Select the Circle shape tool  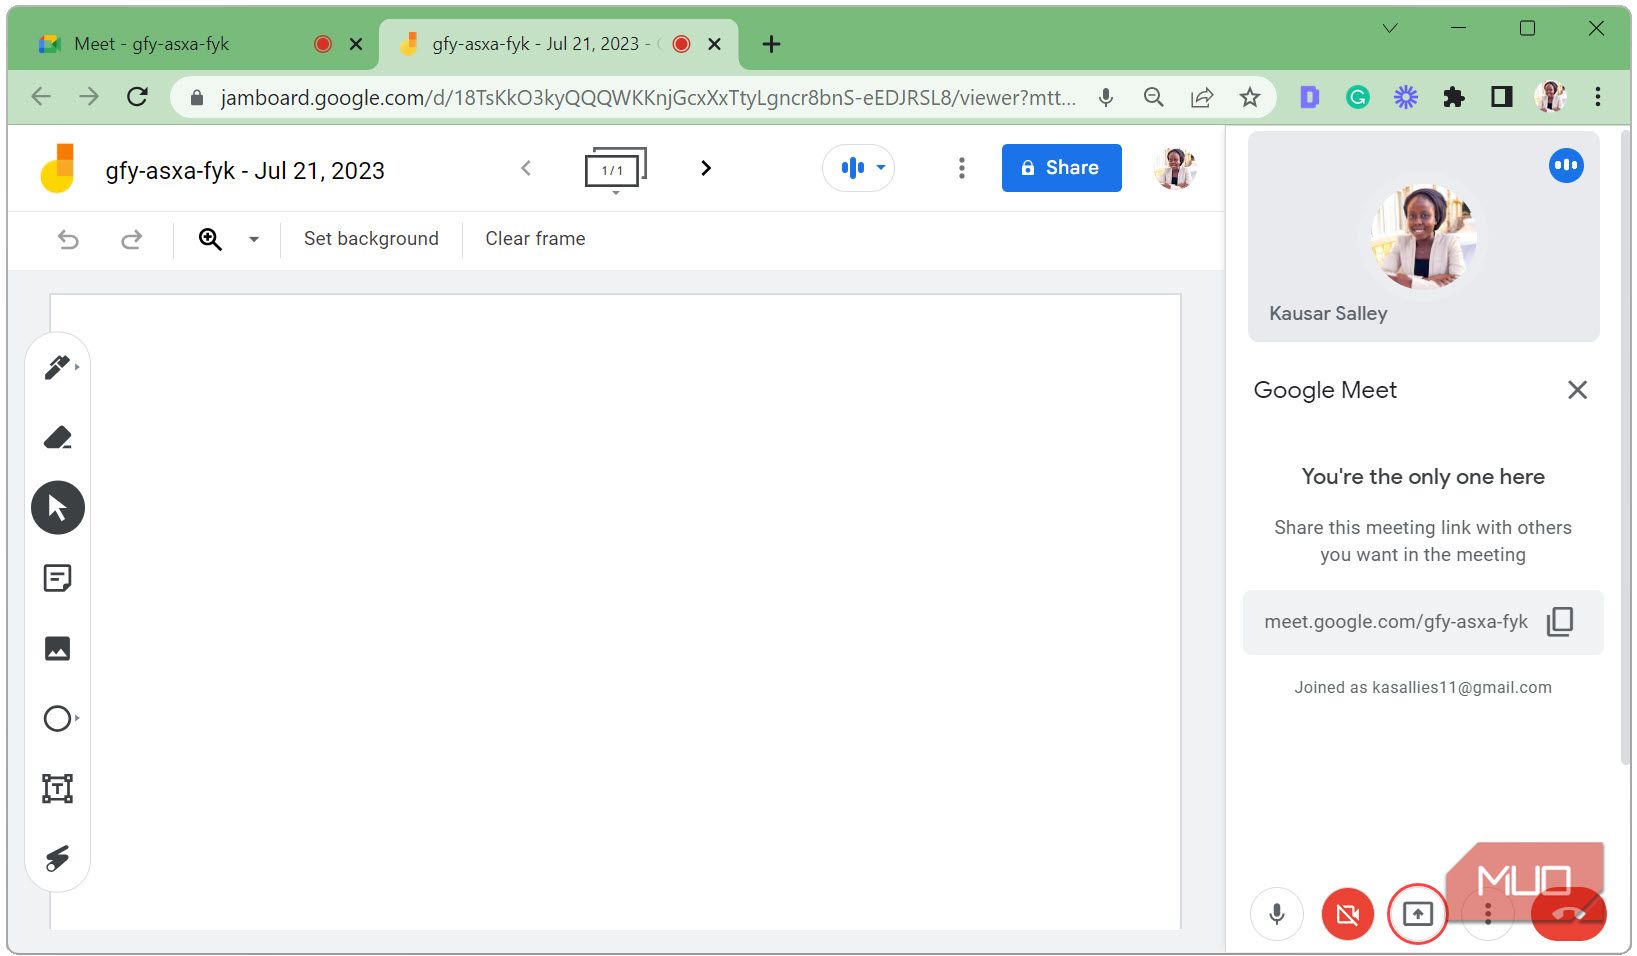pos(57,718)
